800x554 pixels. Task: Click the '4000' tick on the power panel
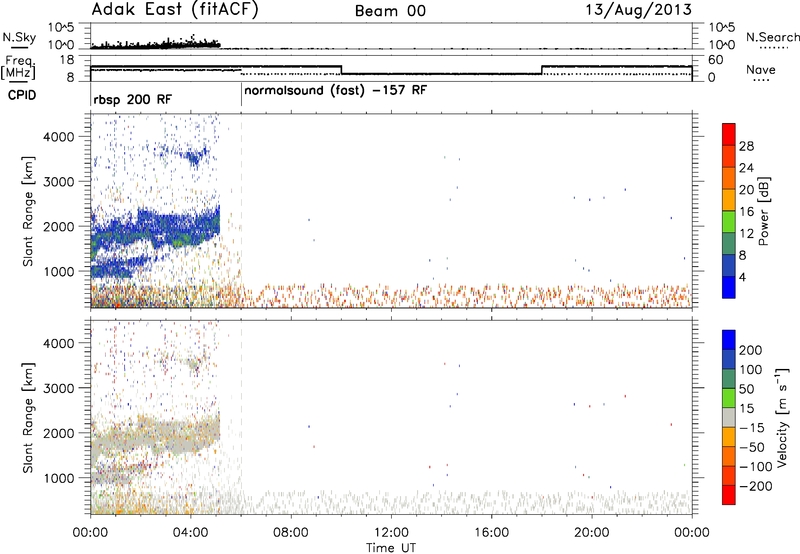58,137
